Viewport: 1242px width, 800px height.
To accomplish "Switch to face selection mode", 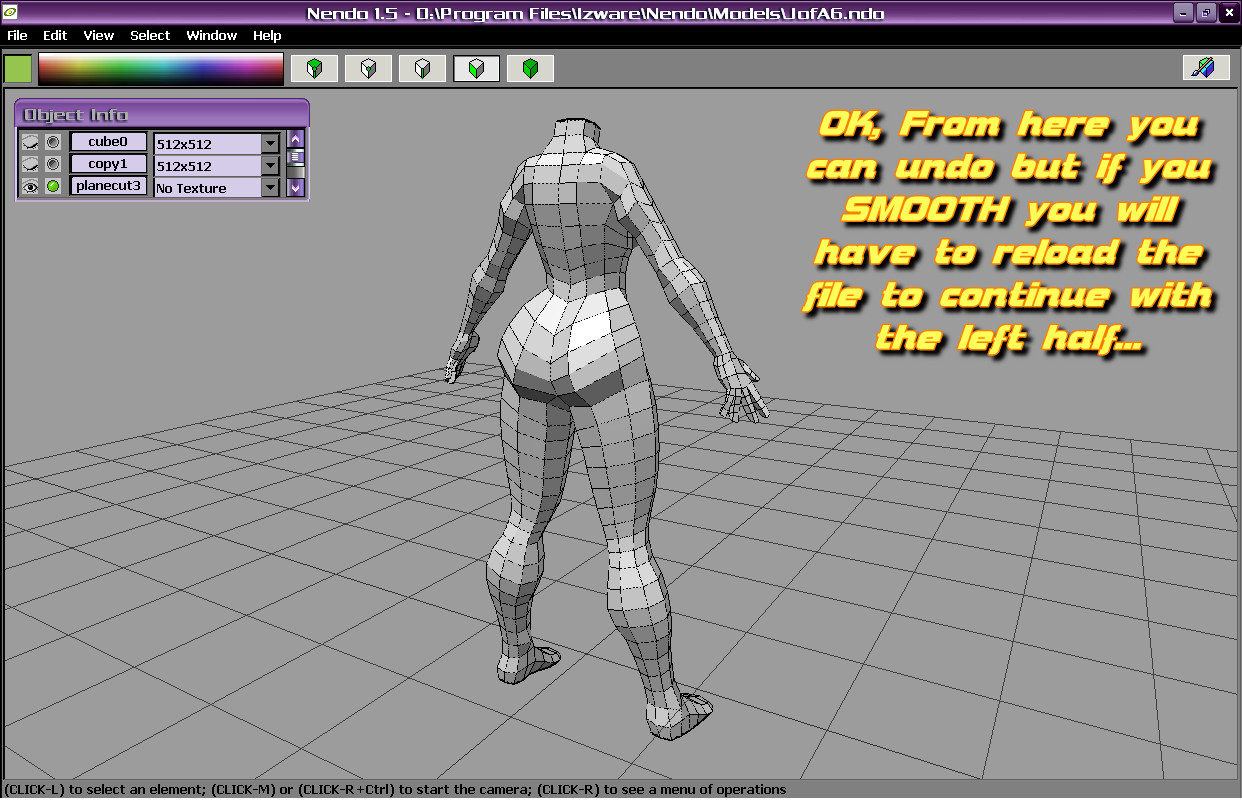I will click(477, 69).
